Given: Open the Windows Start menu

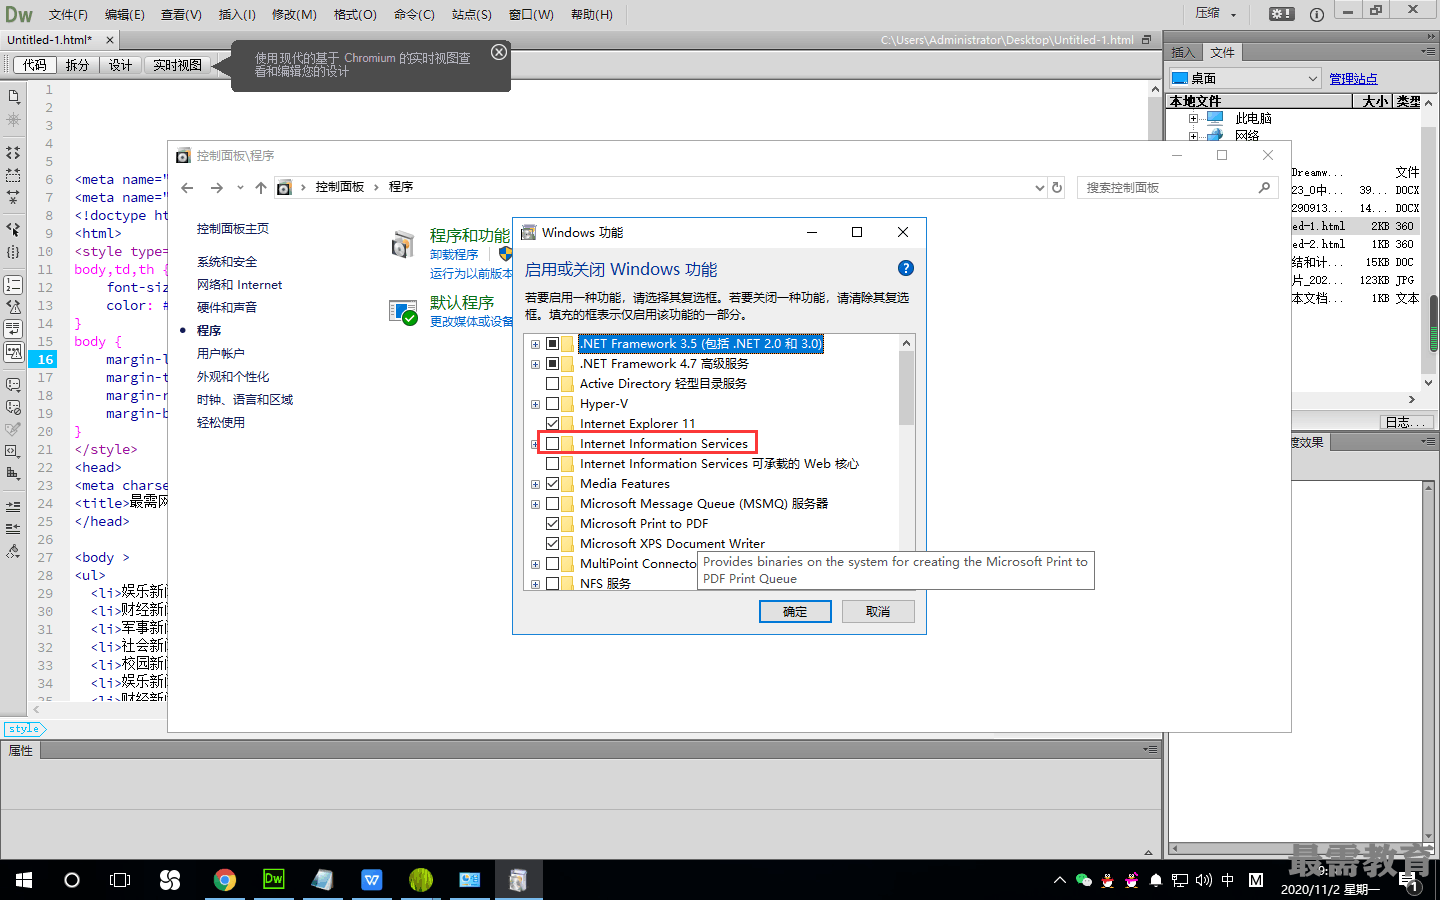Looking at the screenshot, I should click(x=24, y=880).
